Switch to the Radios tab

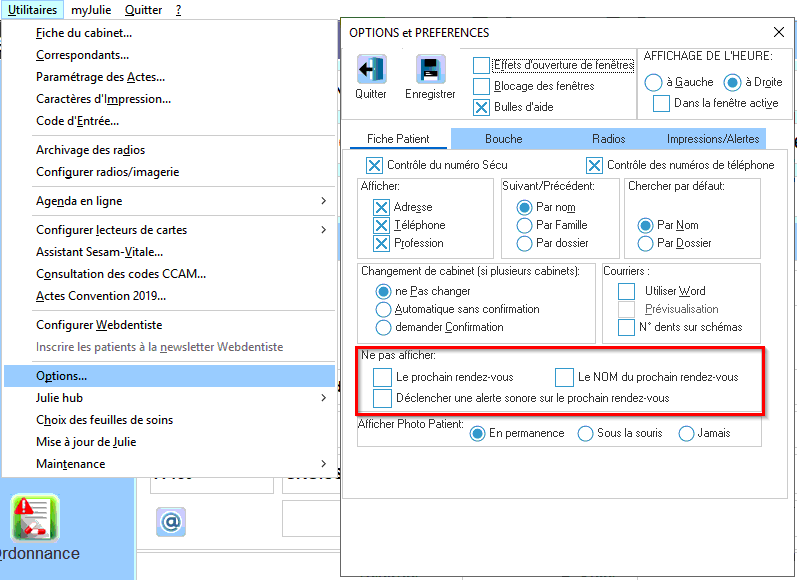point(608,139)
